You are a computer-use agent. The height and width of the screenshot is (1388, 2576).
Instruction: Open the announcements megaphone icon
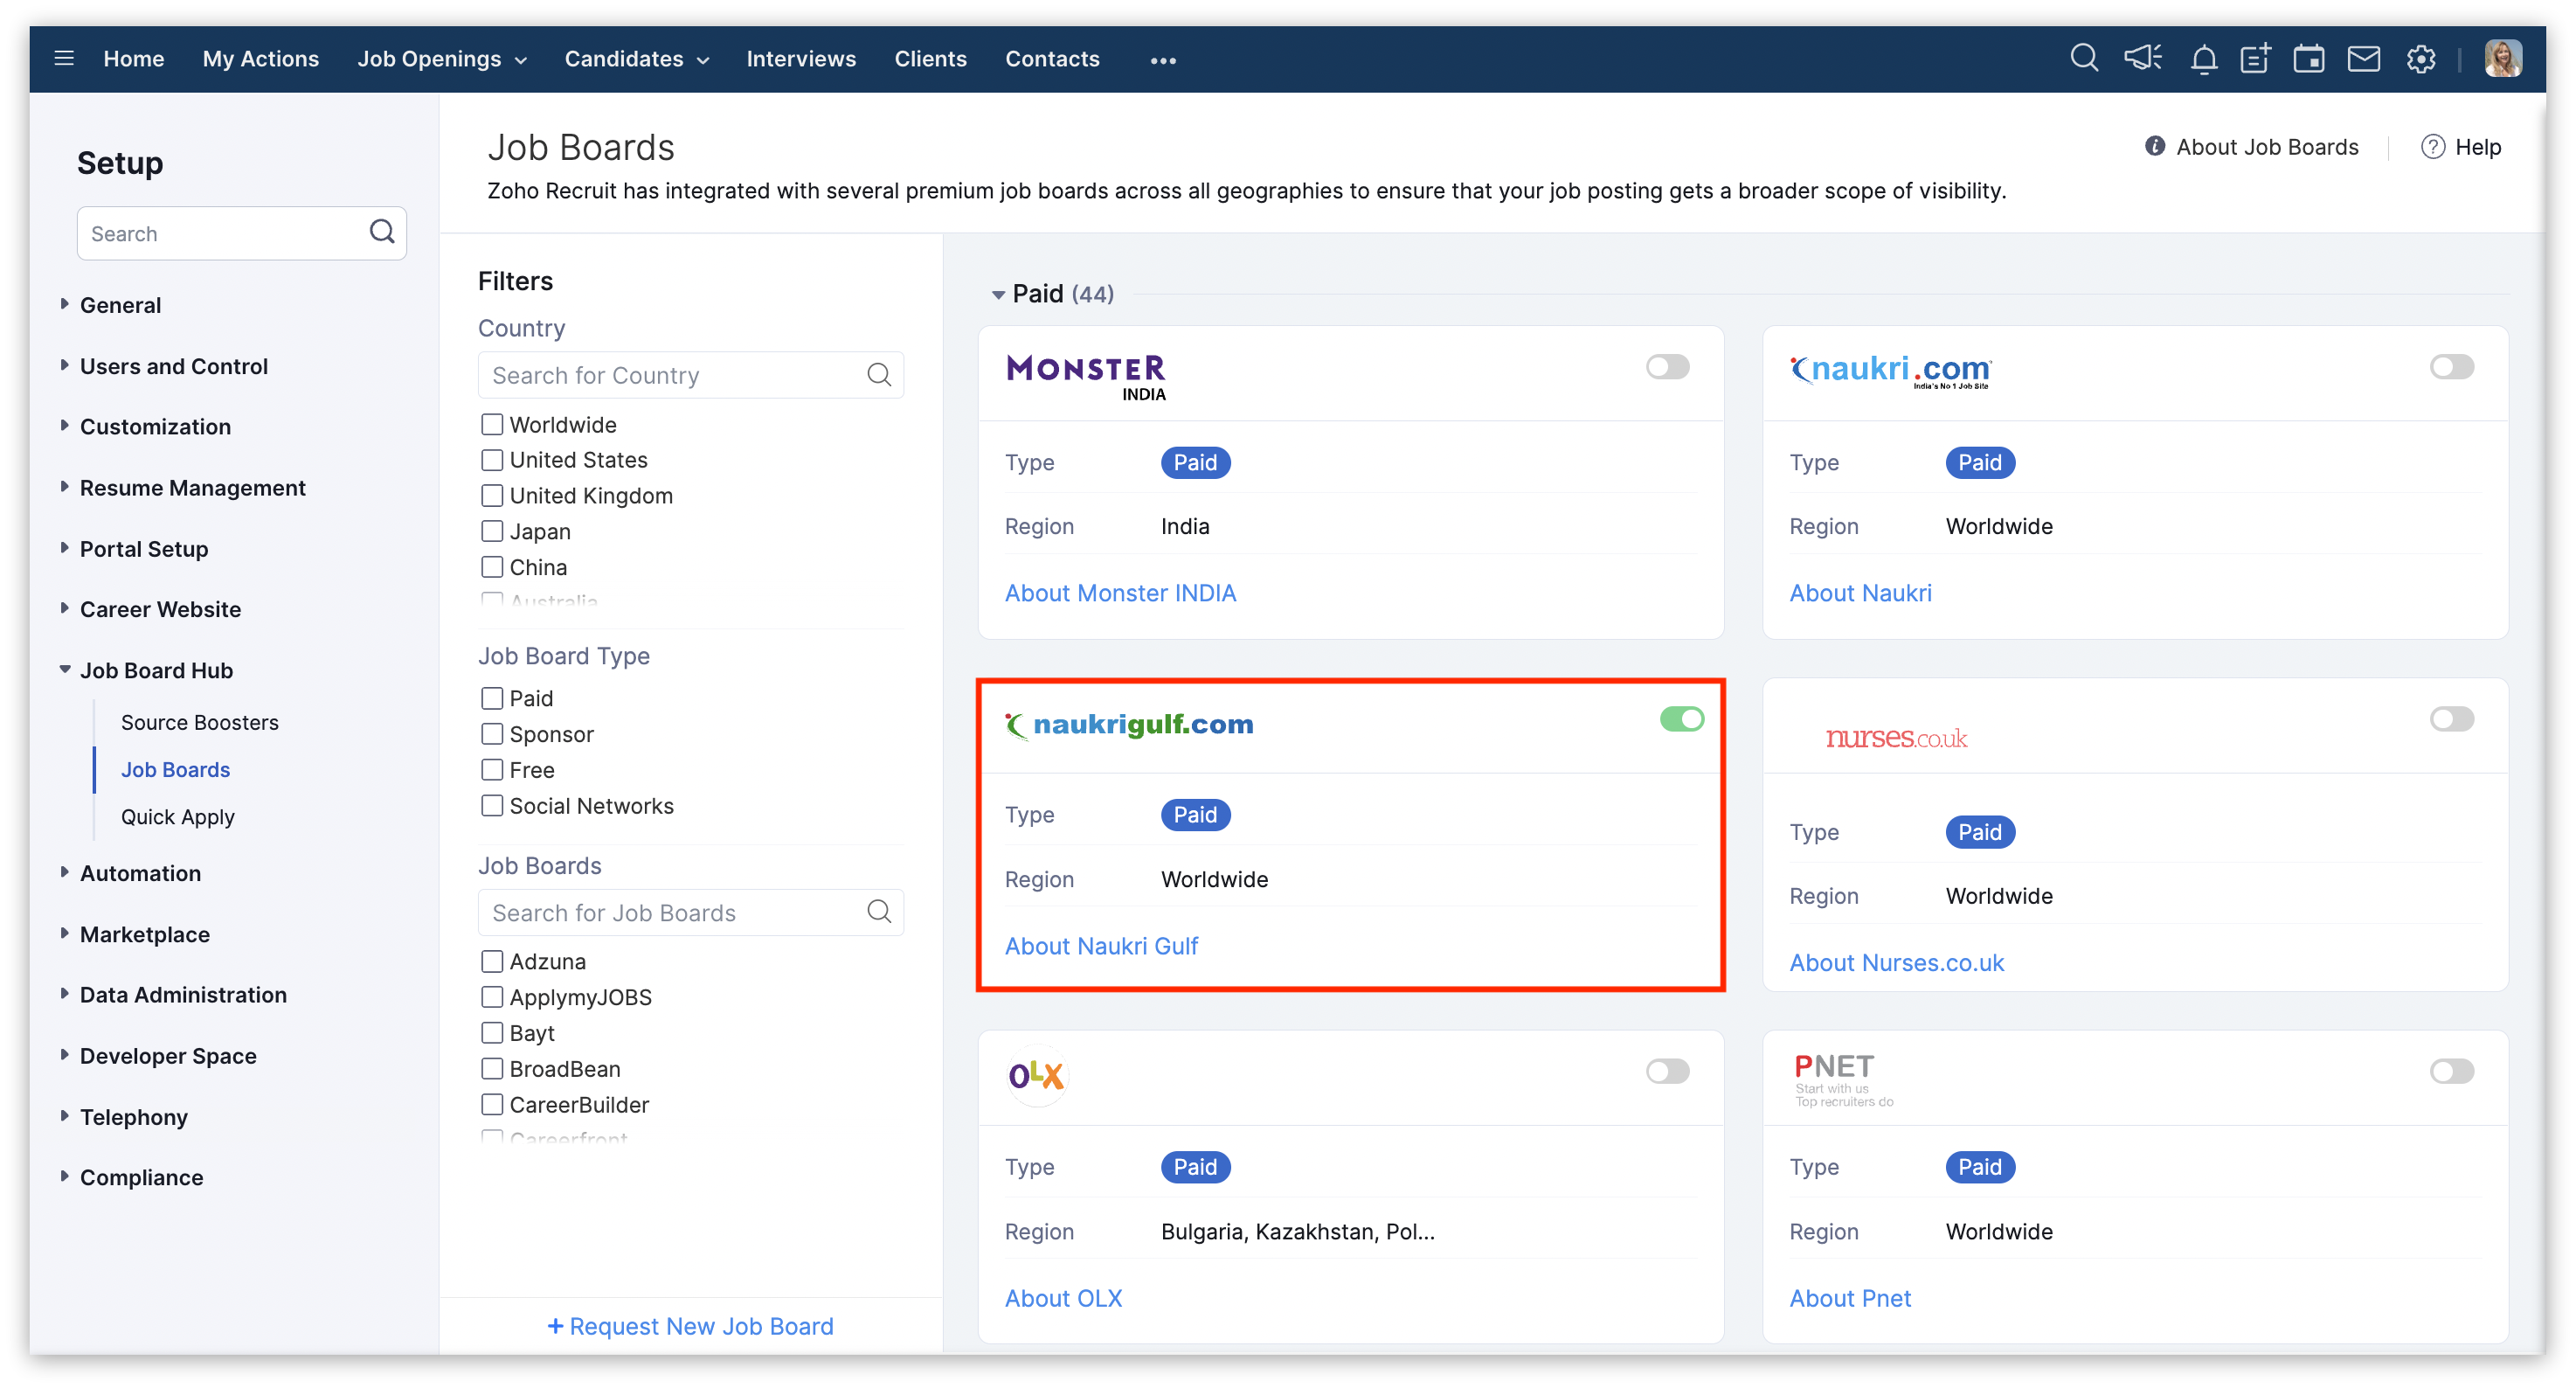click(x=2142, y=59)
